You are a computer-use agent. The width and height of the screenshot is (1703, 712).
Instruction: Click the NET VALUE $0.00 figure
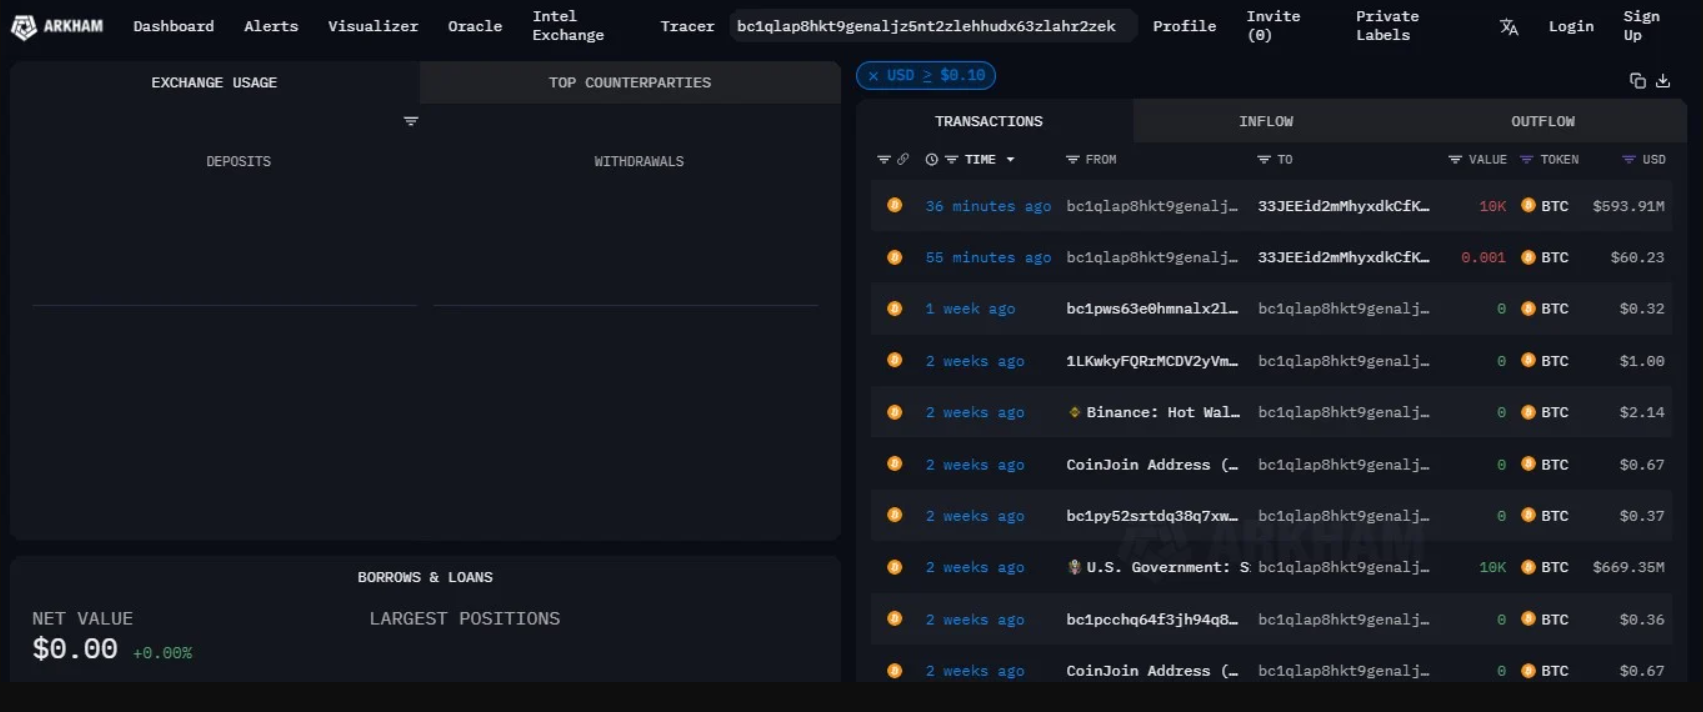(x=75, y=649)
